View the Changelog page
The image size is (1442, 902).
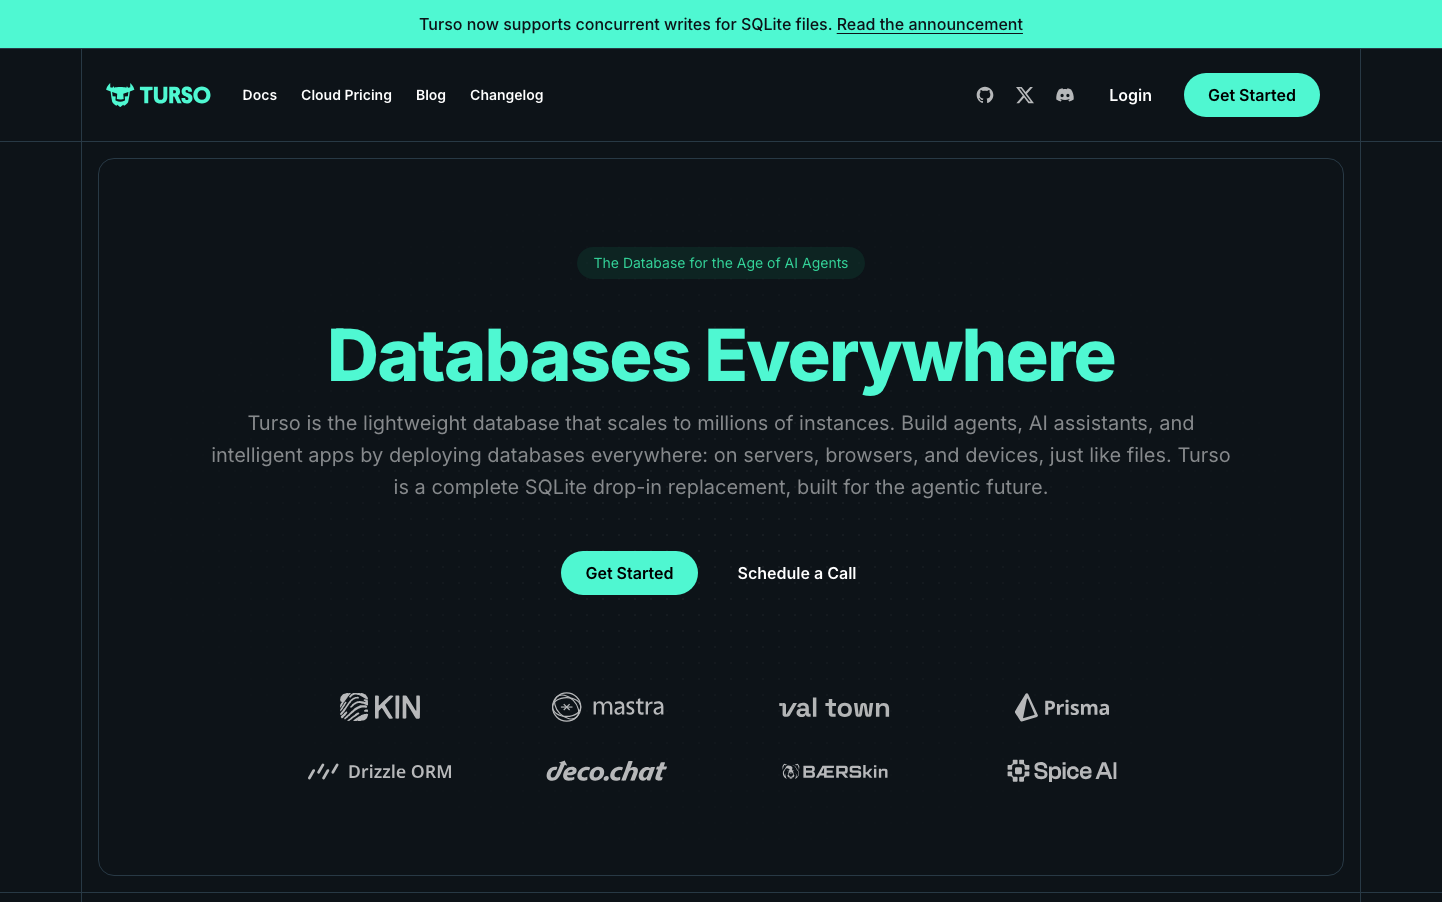[506, 95]
